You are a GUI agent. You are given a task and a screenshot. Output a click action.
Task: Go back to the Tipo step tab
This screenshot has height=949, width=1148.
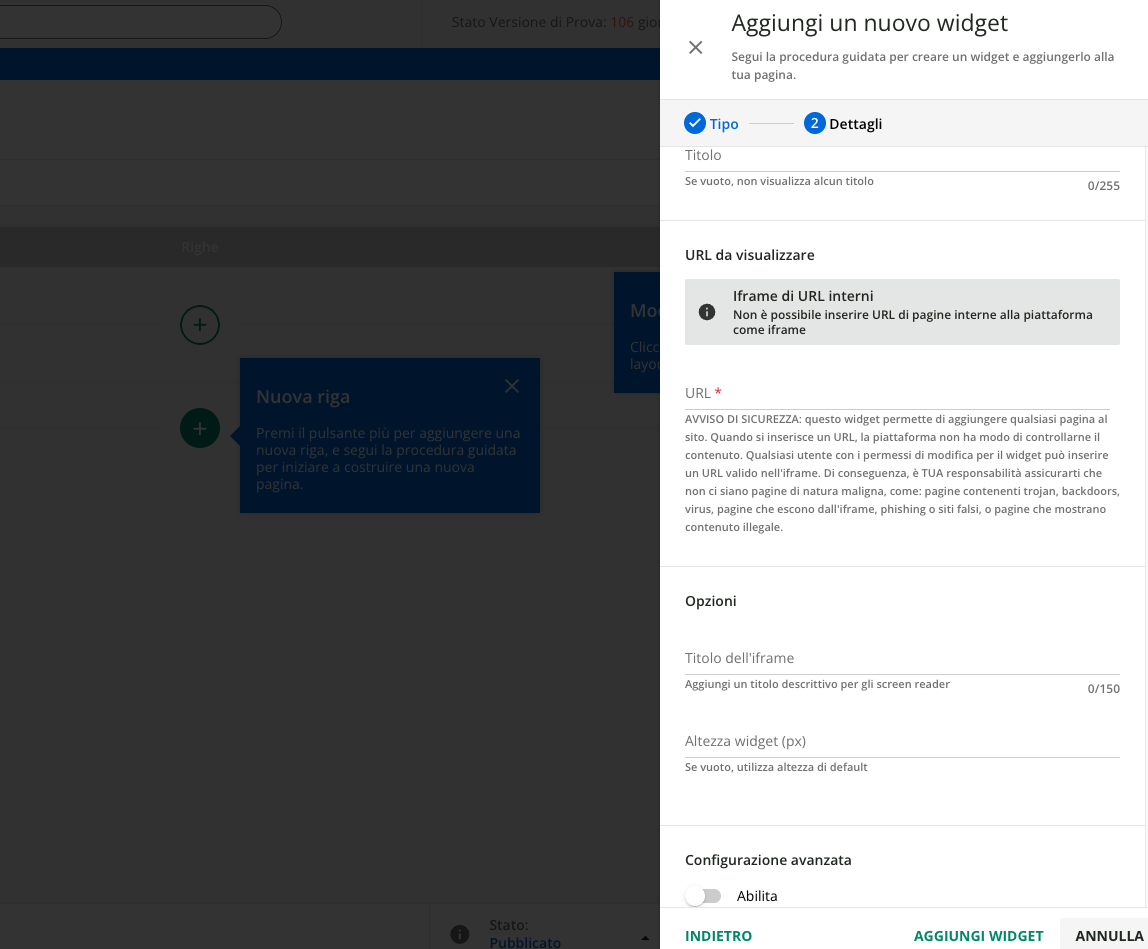tap(724, 124)
